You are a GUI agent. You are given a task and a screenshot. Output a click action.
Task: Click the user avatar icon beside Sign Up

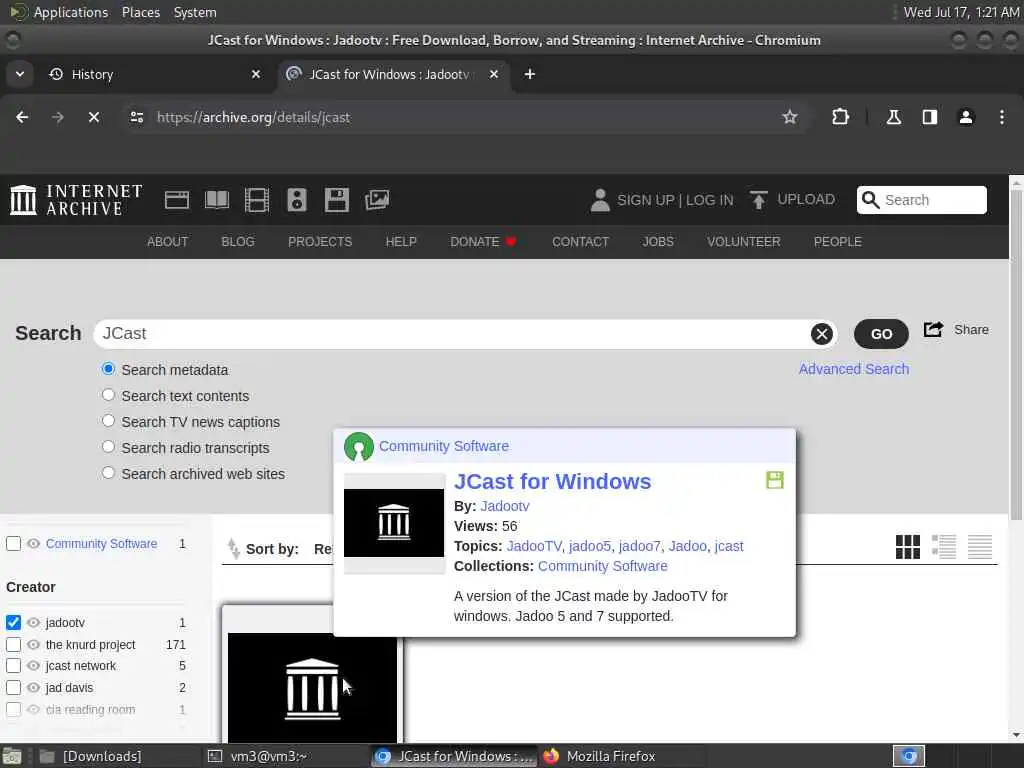click(x=600, y=200)
